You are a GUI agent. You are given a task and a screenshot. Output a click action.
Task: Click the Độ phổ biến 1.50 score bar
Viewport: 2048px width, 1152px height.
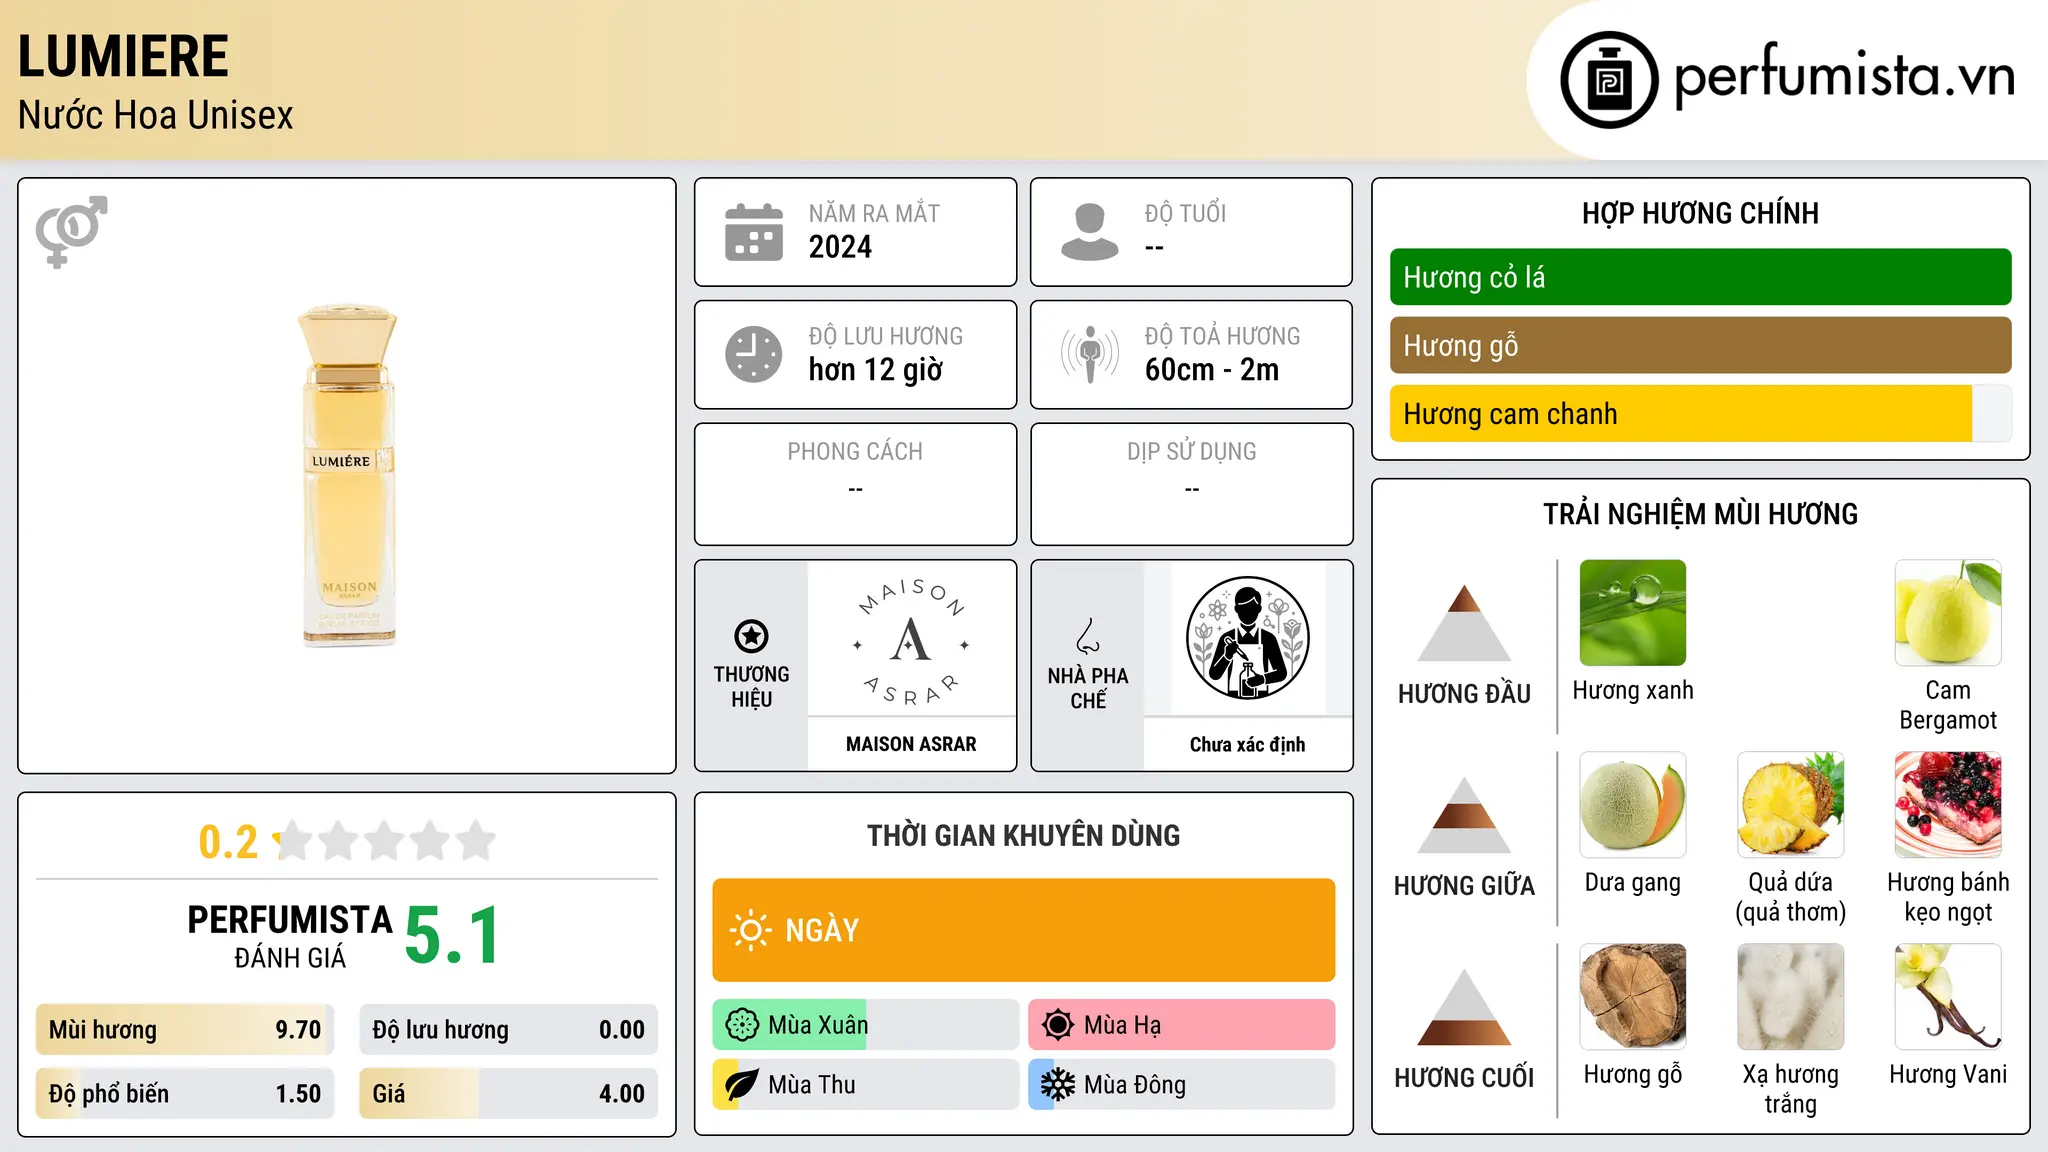point(185,1094)
